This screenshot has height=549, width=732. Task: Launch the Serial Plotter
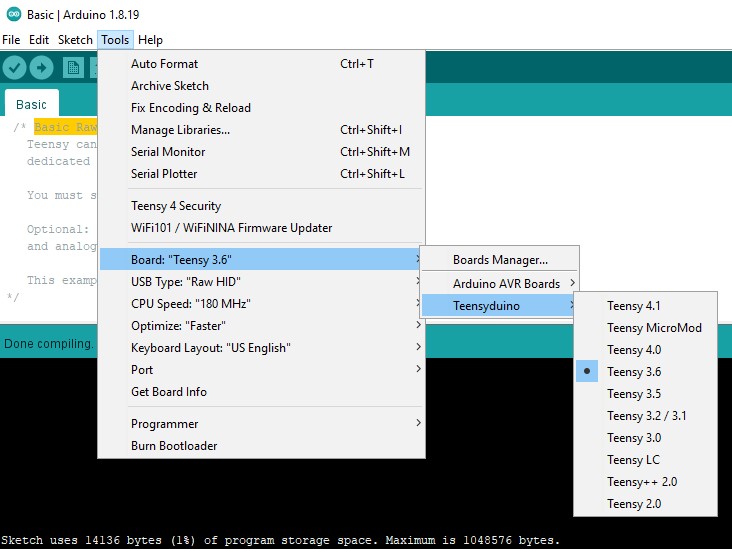(262, 174)
